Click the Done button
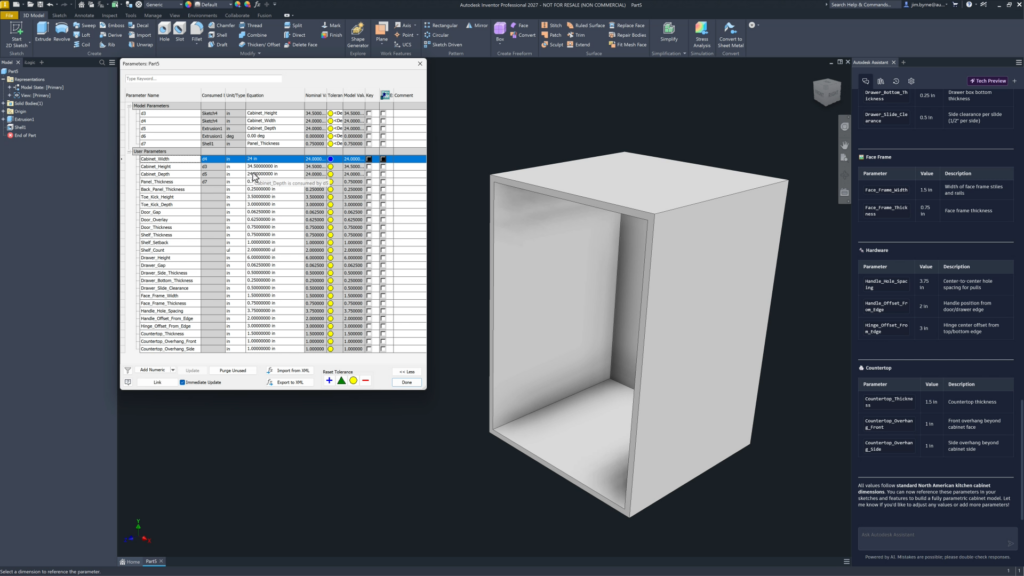 (407, 382)
